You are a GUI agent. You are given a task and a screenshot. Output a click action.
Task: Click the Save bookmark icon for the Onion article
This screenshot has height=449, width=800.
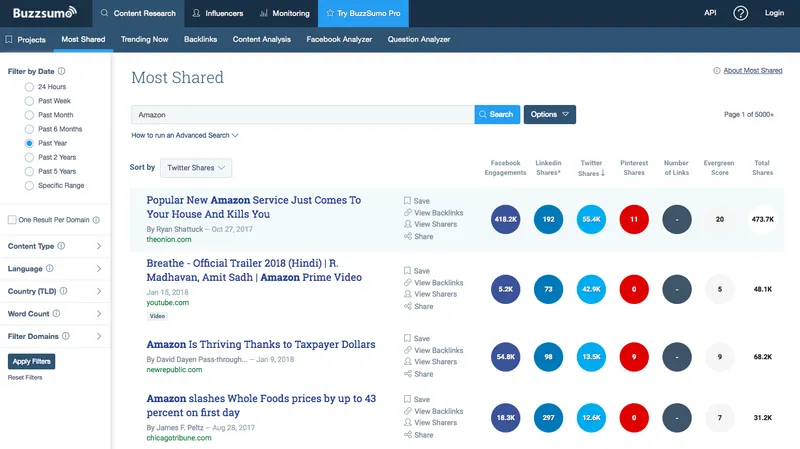click(x=408, y=201)
